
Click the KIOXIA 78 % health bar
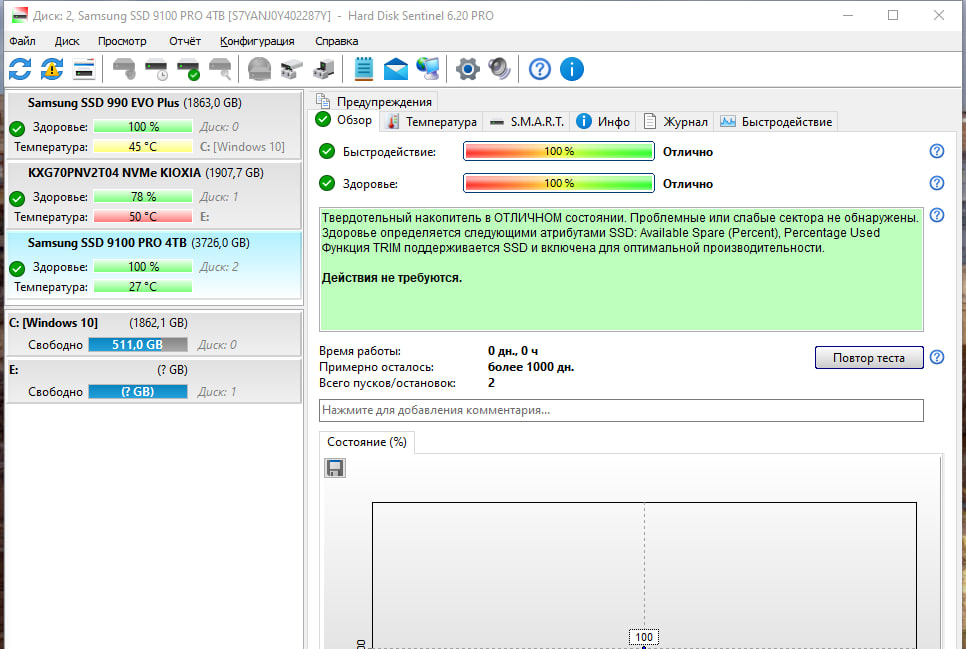[x=143, y=197]
